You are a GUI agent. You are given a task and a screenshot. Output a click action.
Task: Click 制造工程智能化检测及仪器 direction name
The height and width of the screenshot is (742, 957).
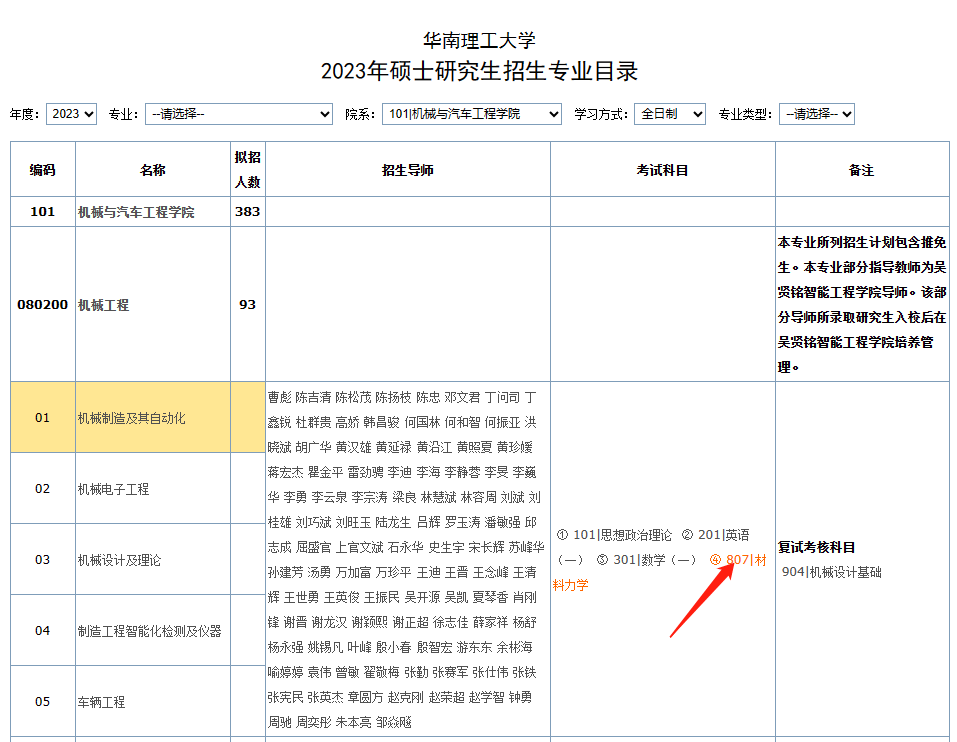pyautogui.click(x=150, y=631)
